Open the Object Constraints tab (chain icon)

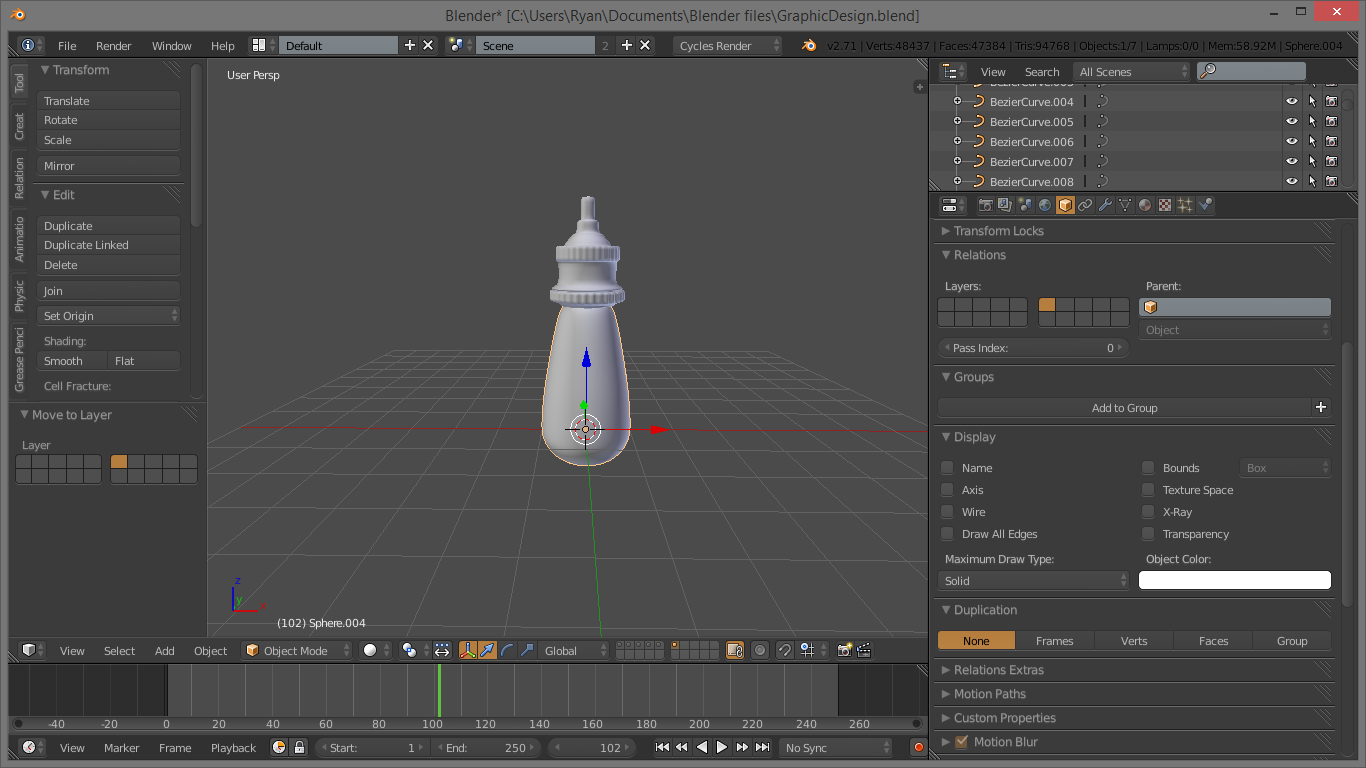click(x=1085, y=205)
